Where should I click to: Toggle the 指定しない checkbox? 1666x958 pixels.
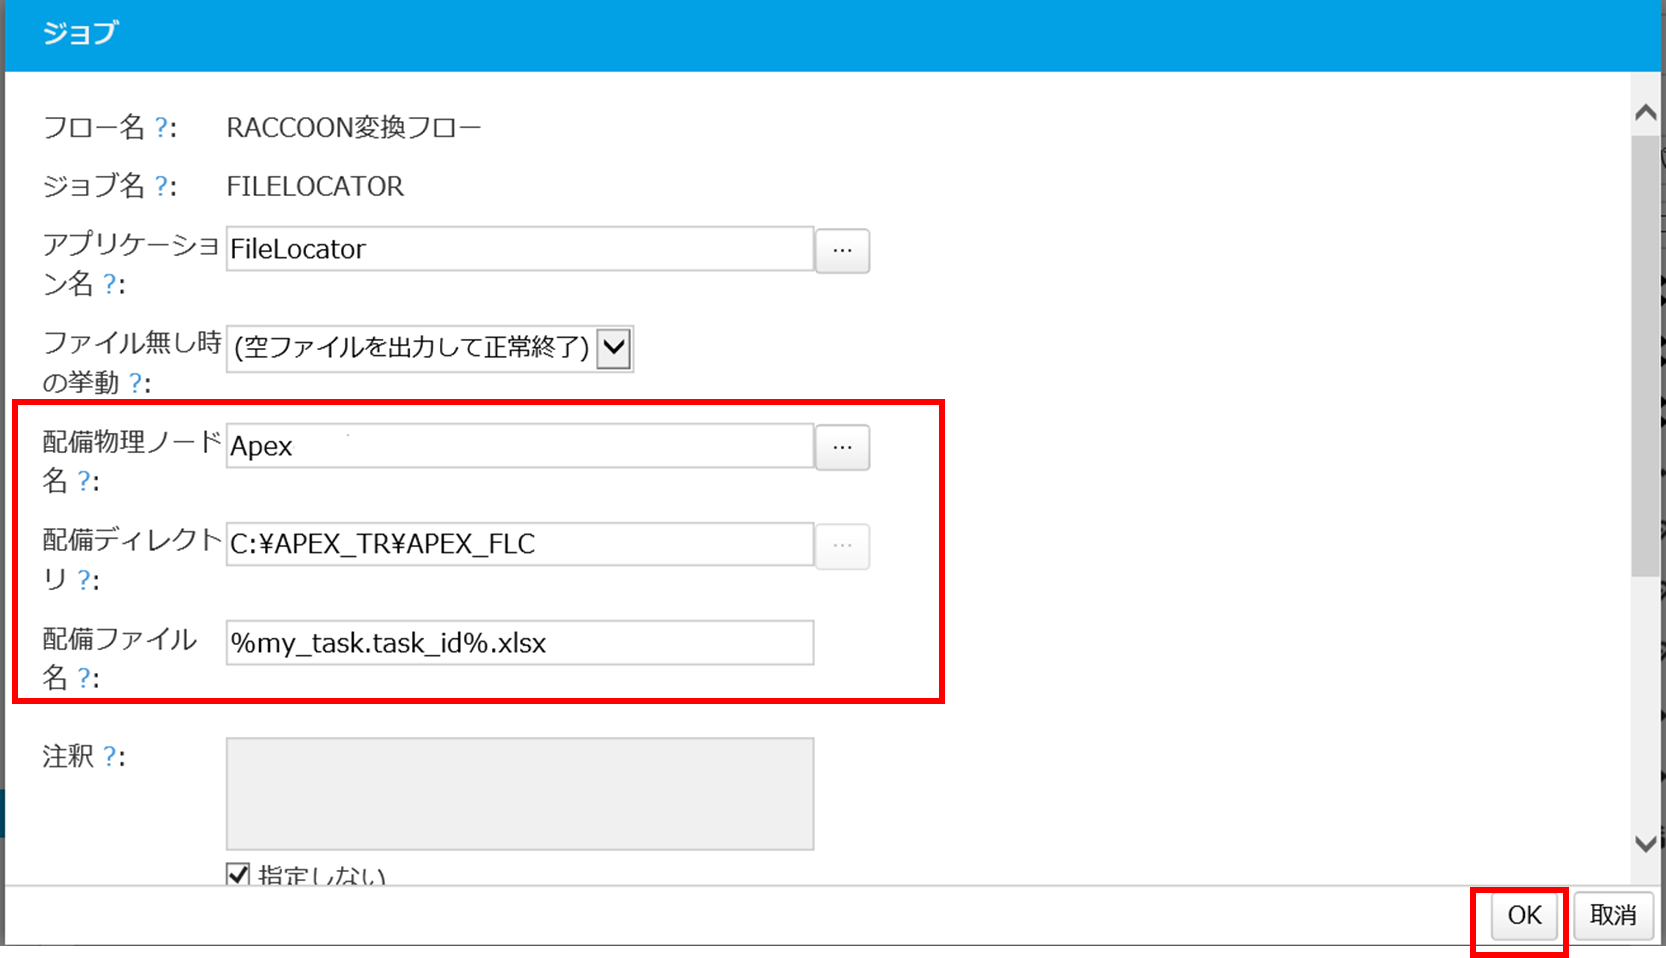pos(238,875)
